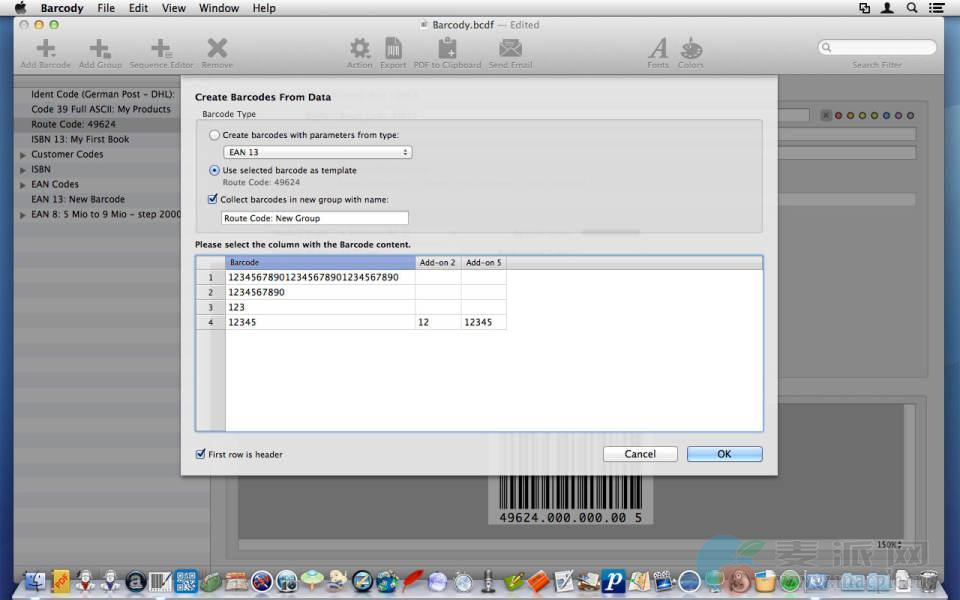The width and height of the screenshot is (960, 600).
Task: Select 'Create barcodes with parameters from type'
Action: pyautogui.click(x=214, y=134)
